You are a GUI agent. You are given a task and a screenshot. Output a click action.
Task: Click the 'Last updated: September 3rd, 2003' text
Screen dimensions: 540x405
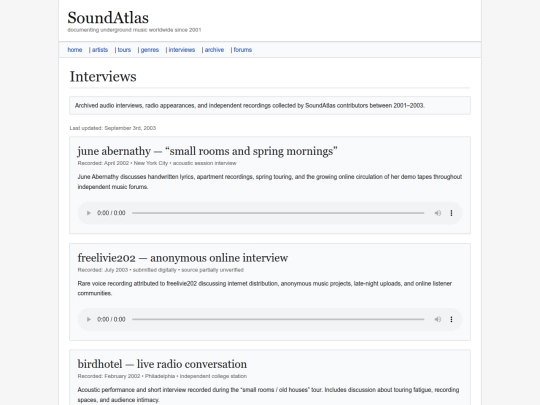click(113, 128)
